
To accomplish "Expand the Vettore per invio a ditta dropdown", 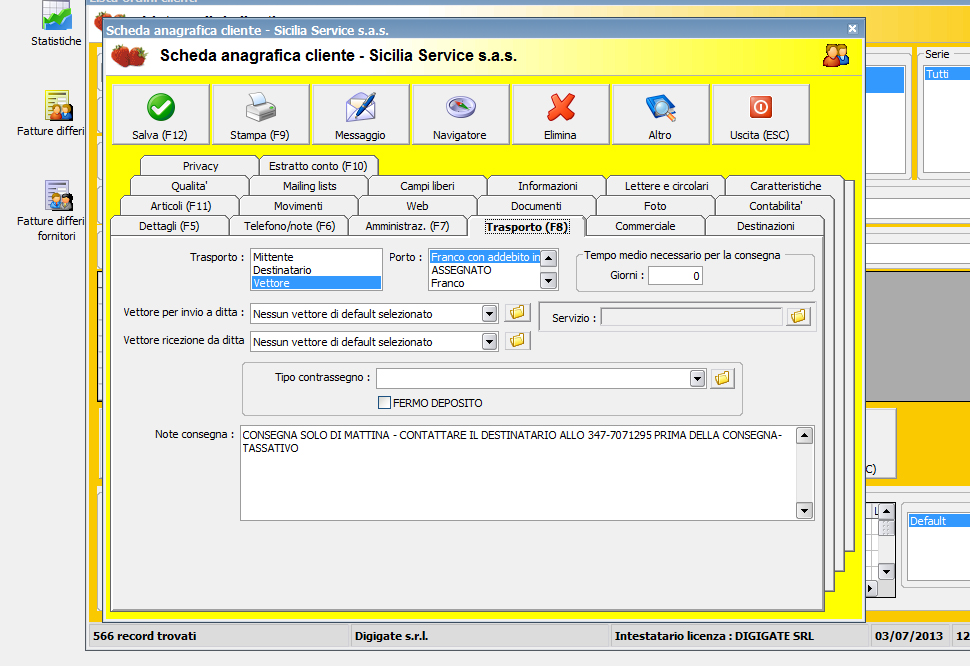I will pyautogui.click(x=489, y=314).
